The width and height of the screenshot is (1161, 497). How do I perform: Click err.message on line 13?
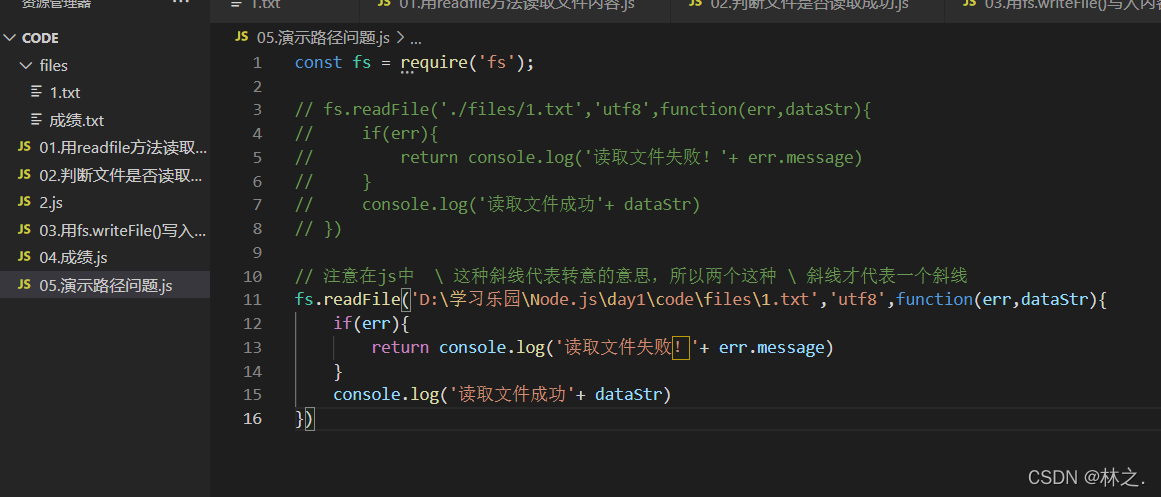click(x=771, y=347)
